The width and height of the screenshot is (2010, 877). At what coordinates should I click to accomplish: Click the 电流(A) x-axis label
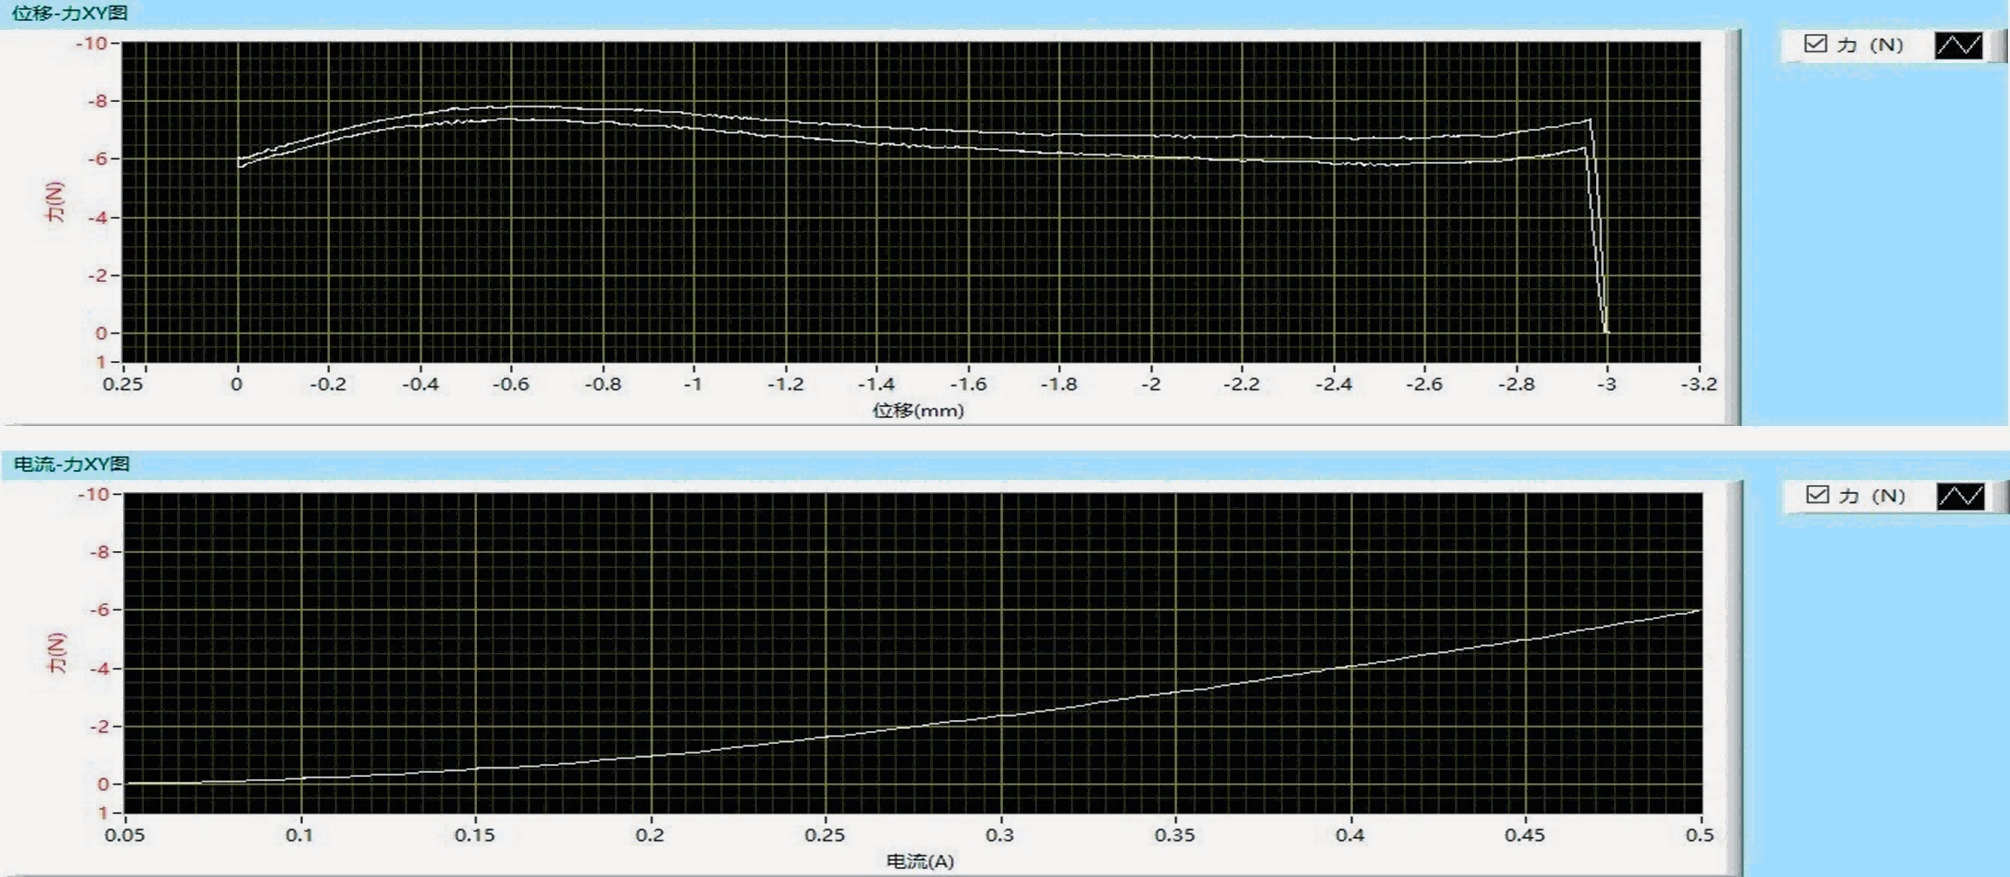tap(920, 861)
